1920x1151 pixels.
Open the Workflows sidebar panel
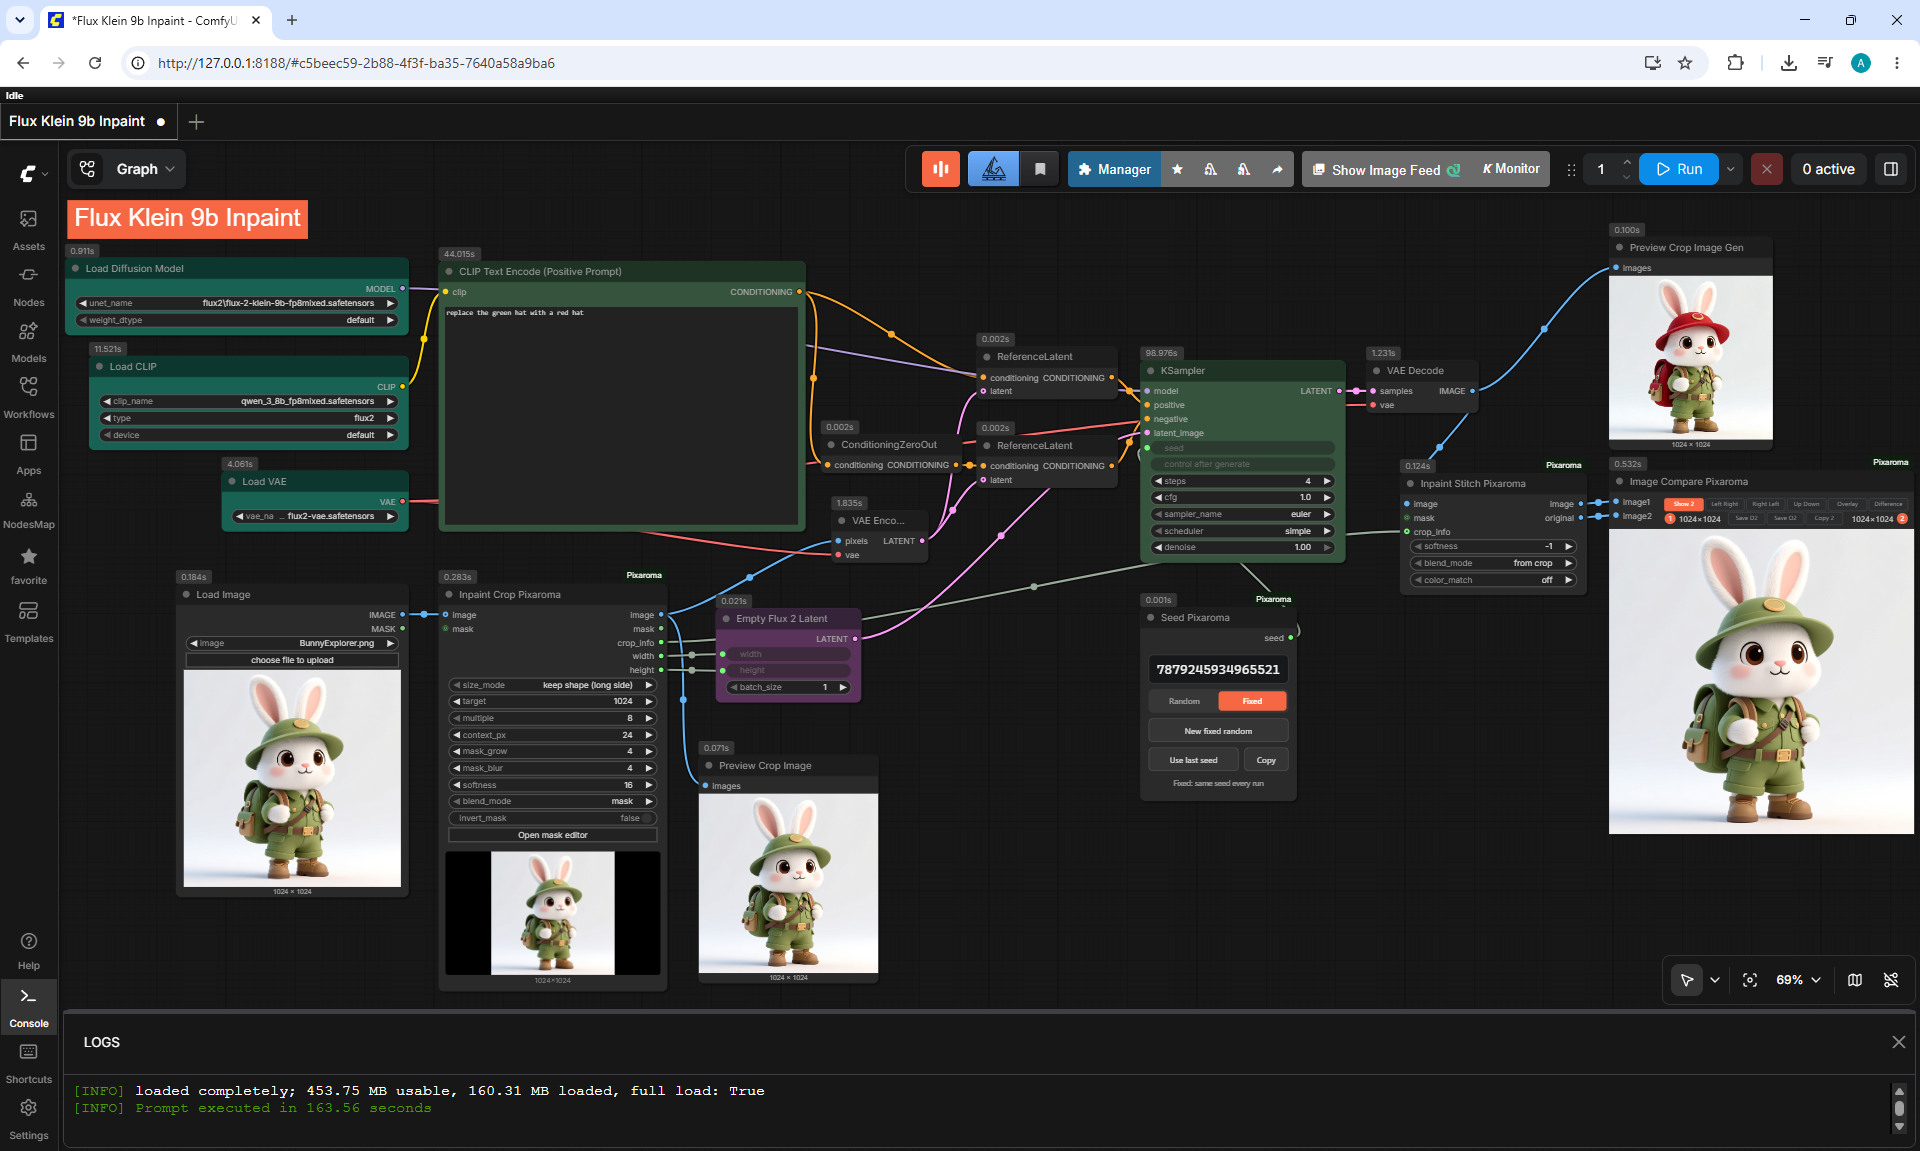[x=29, y=398]
